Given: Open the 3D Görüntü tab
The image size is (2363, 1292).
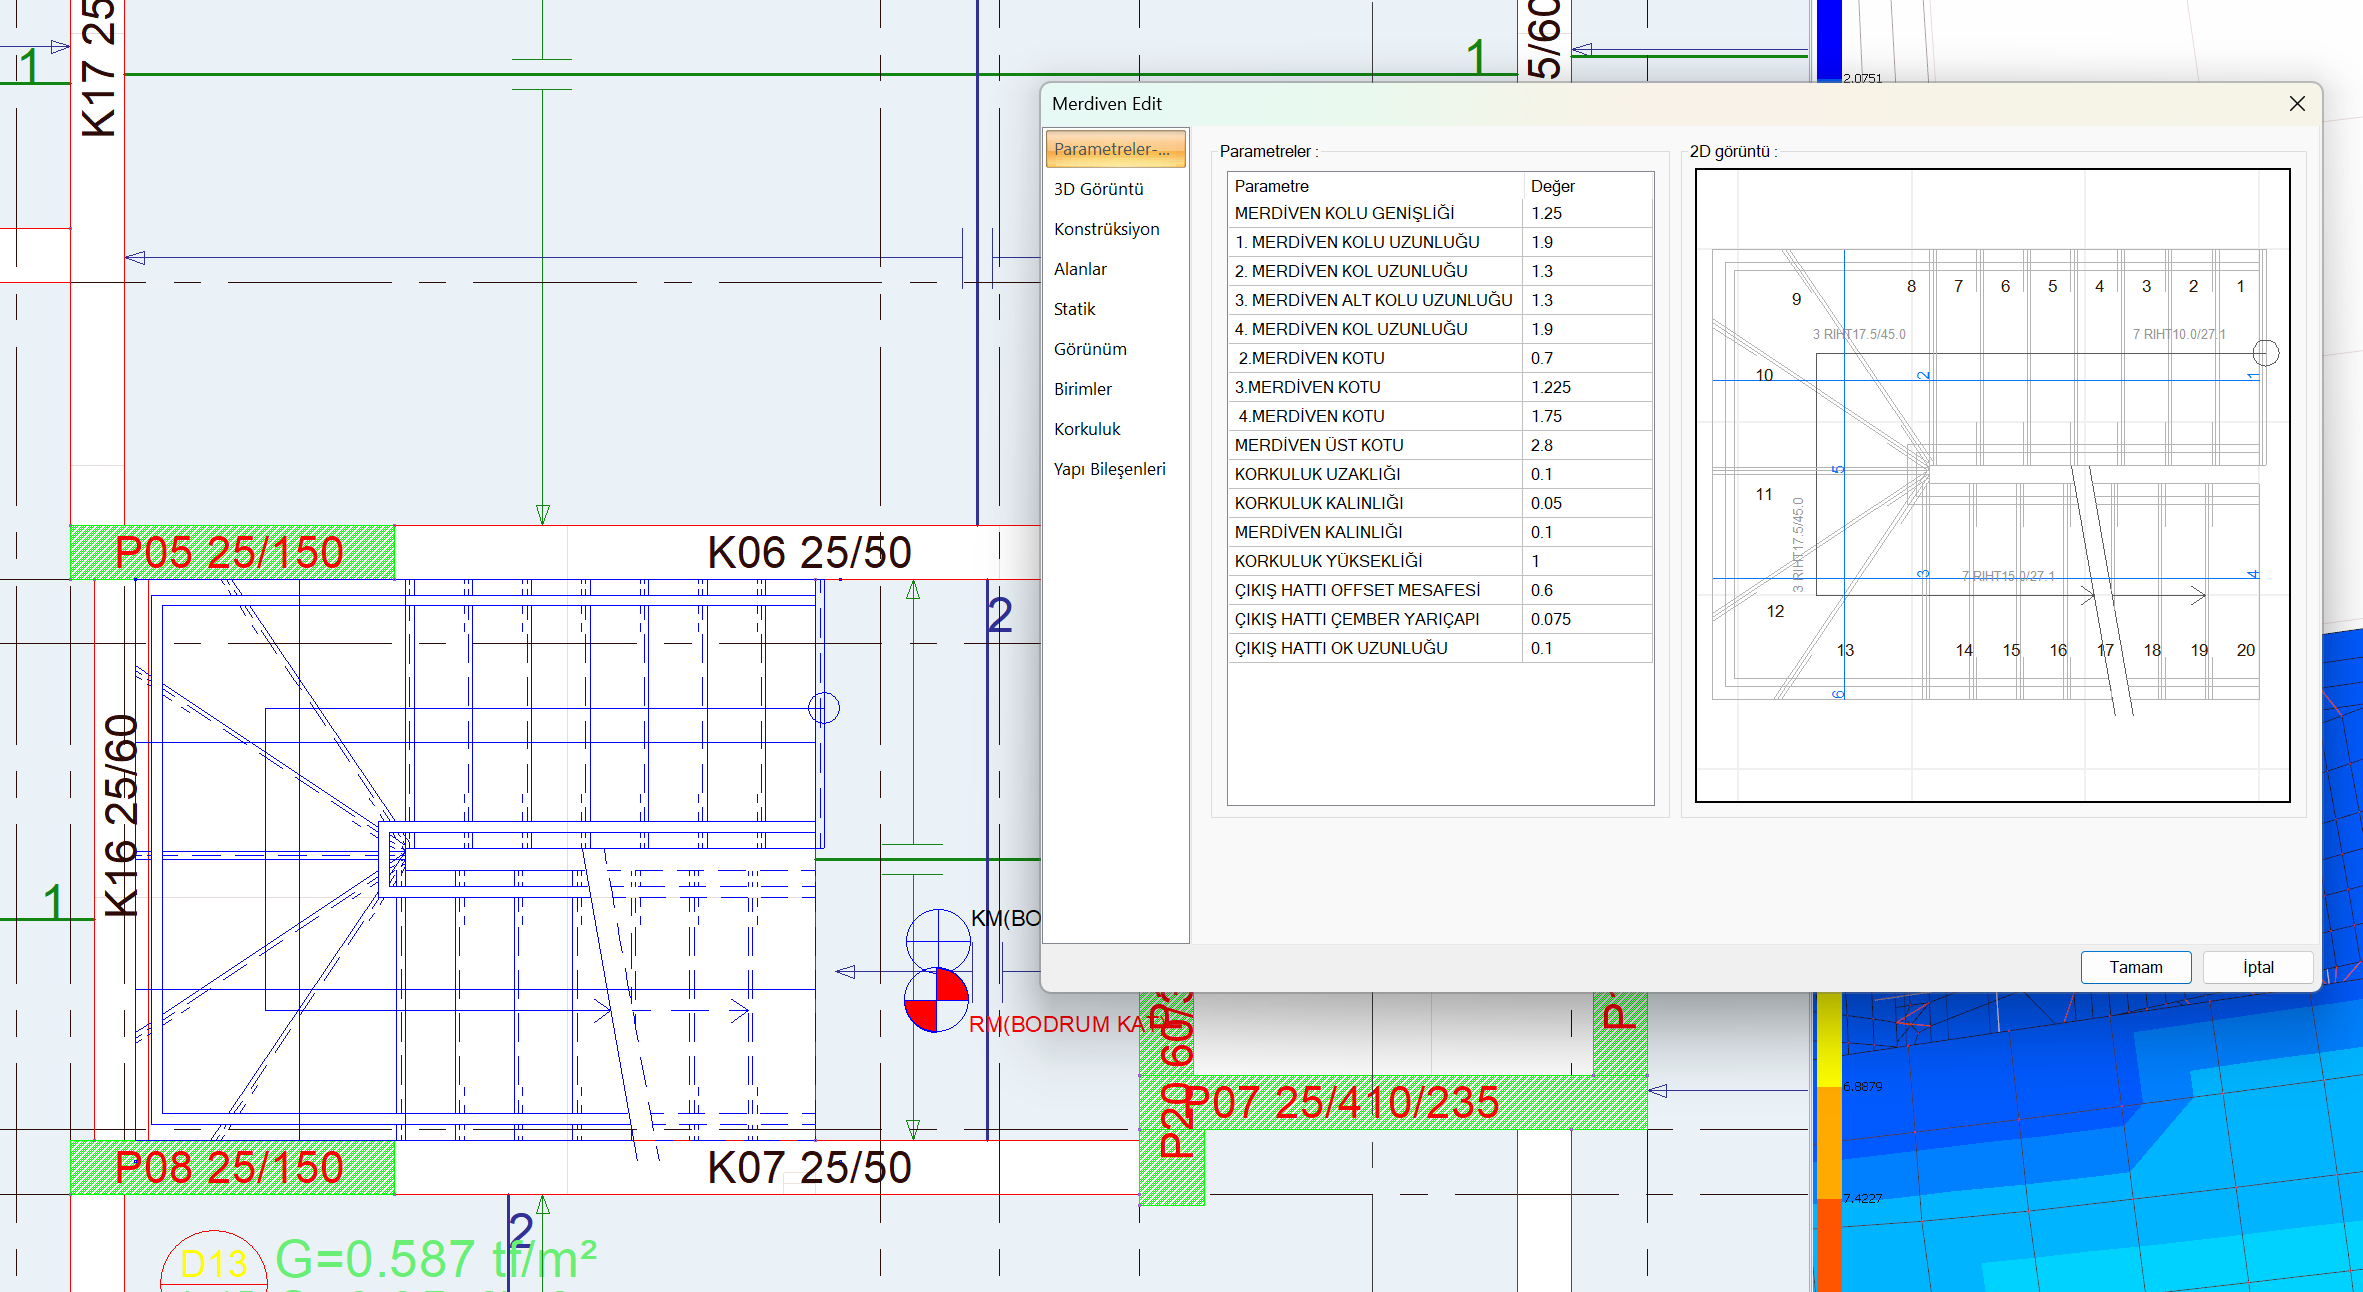Looking at the screenshot, I should pos(1098,189).
